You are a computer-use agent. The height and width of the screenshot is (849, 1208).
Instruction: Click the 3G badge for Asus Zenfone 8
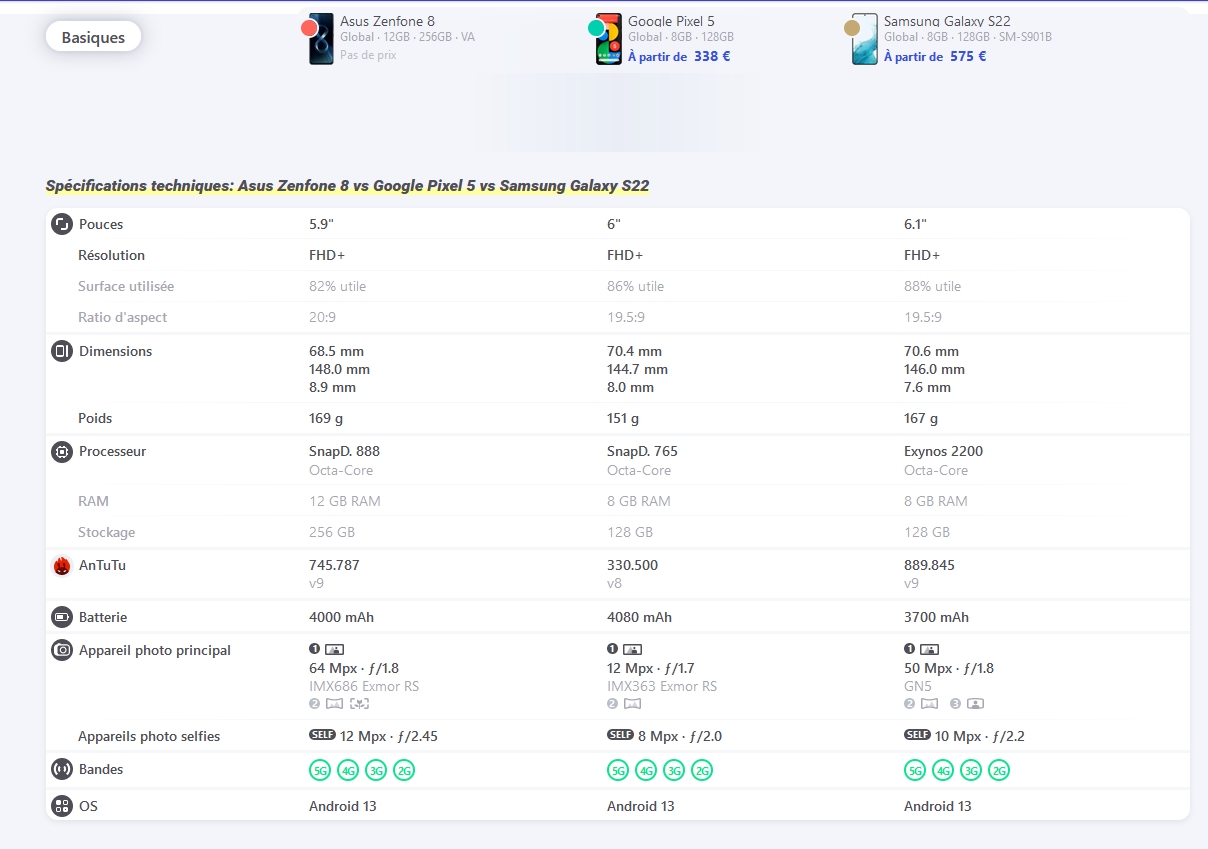coord(376,770)
